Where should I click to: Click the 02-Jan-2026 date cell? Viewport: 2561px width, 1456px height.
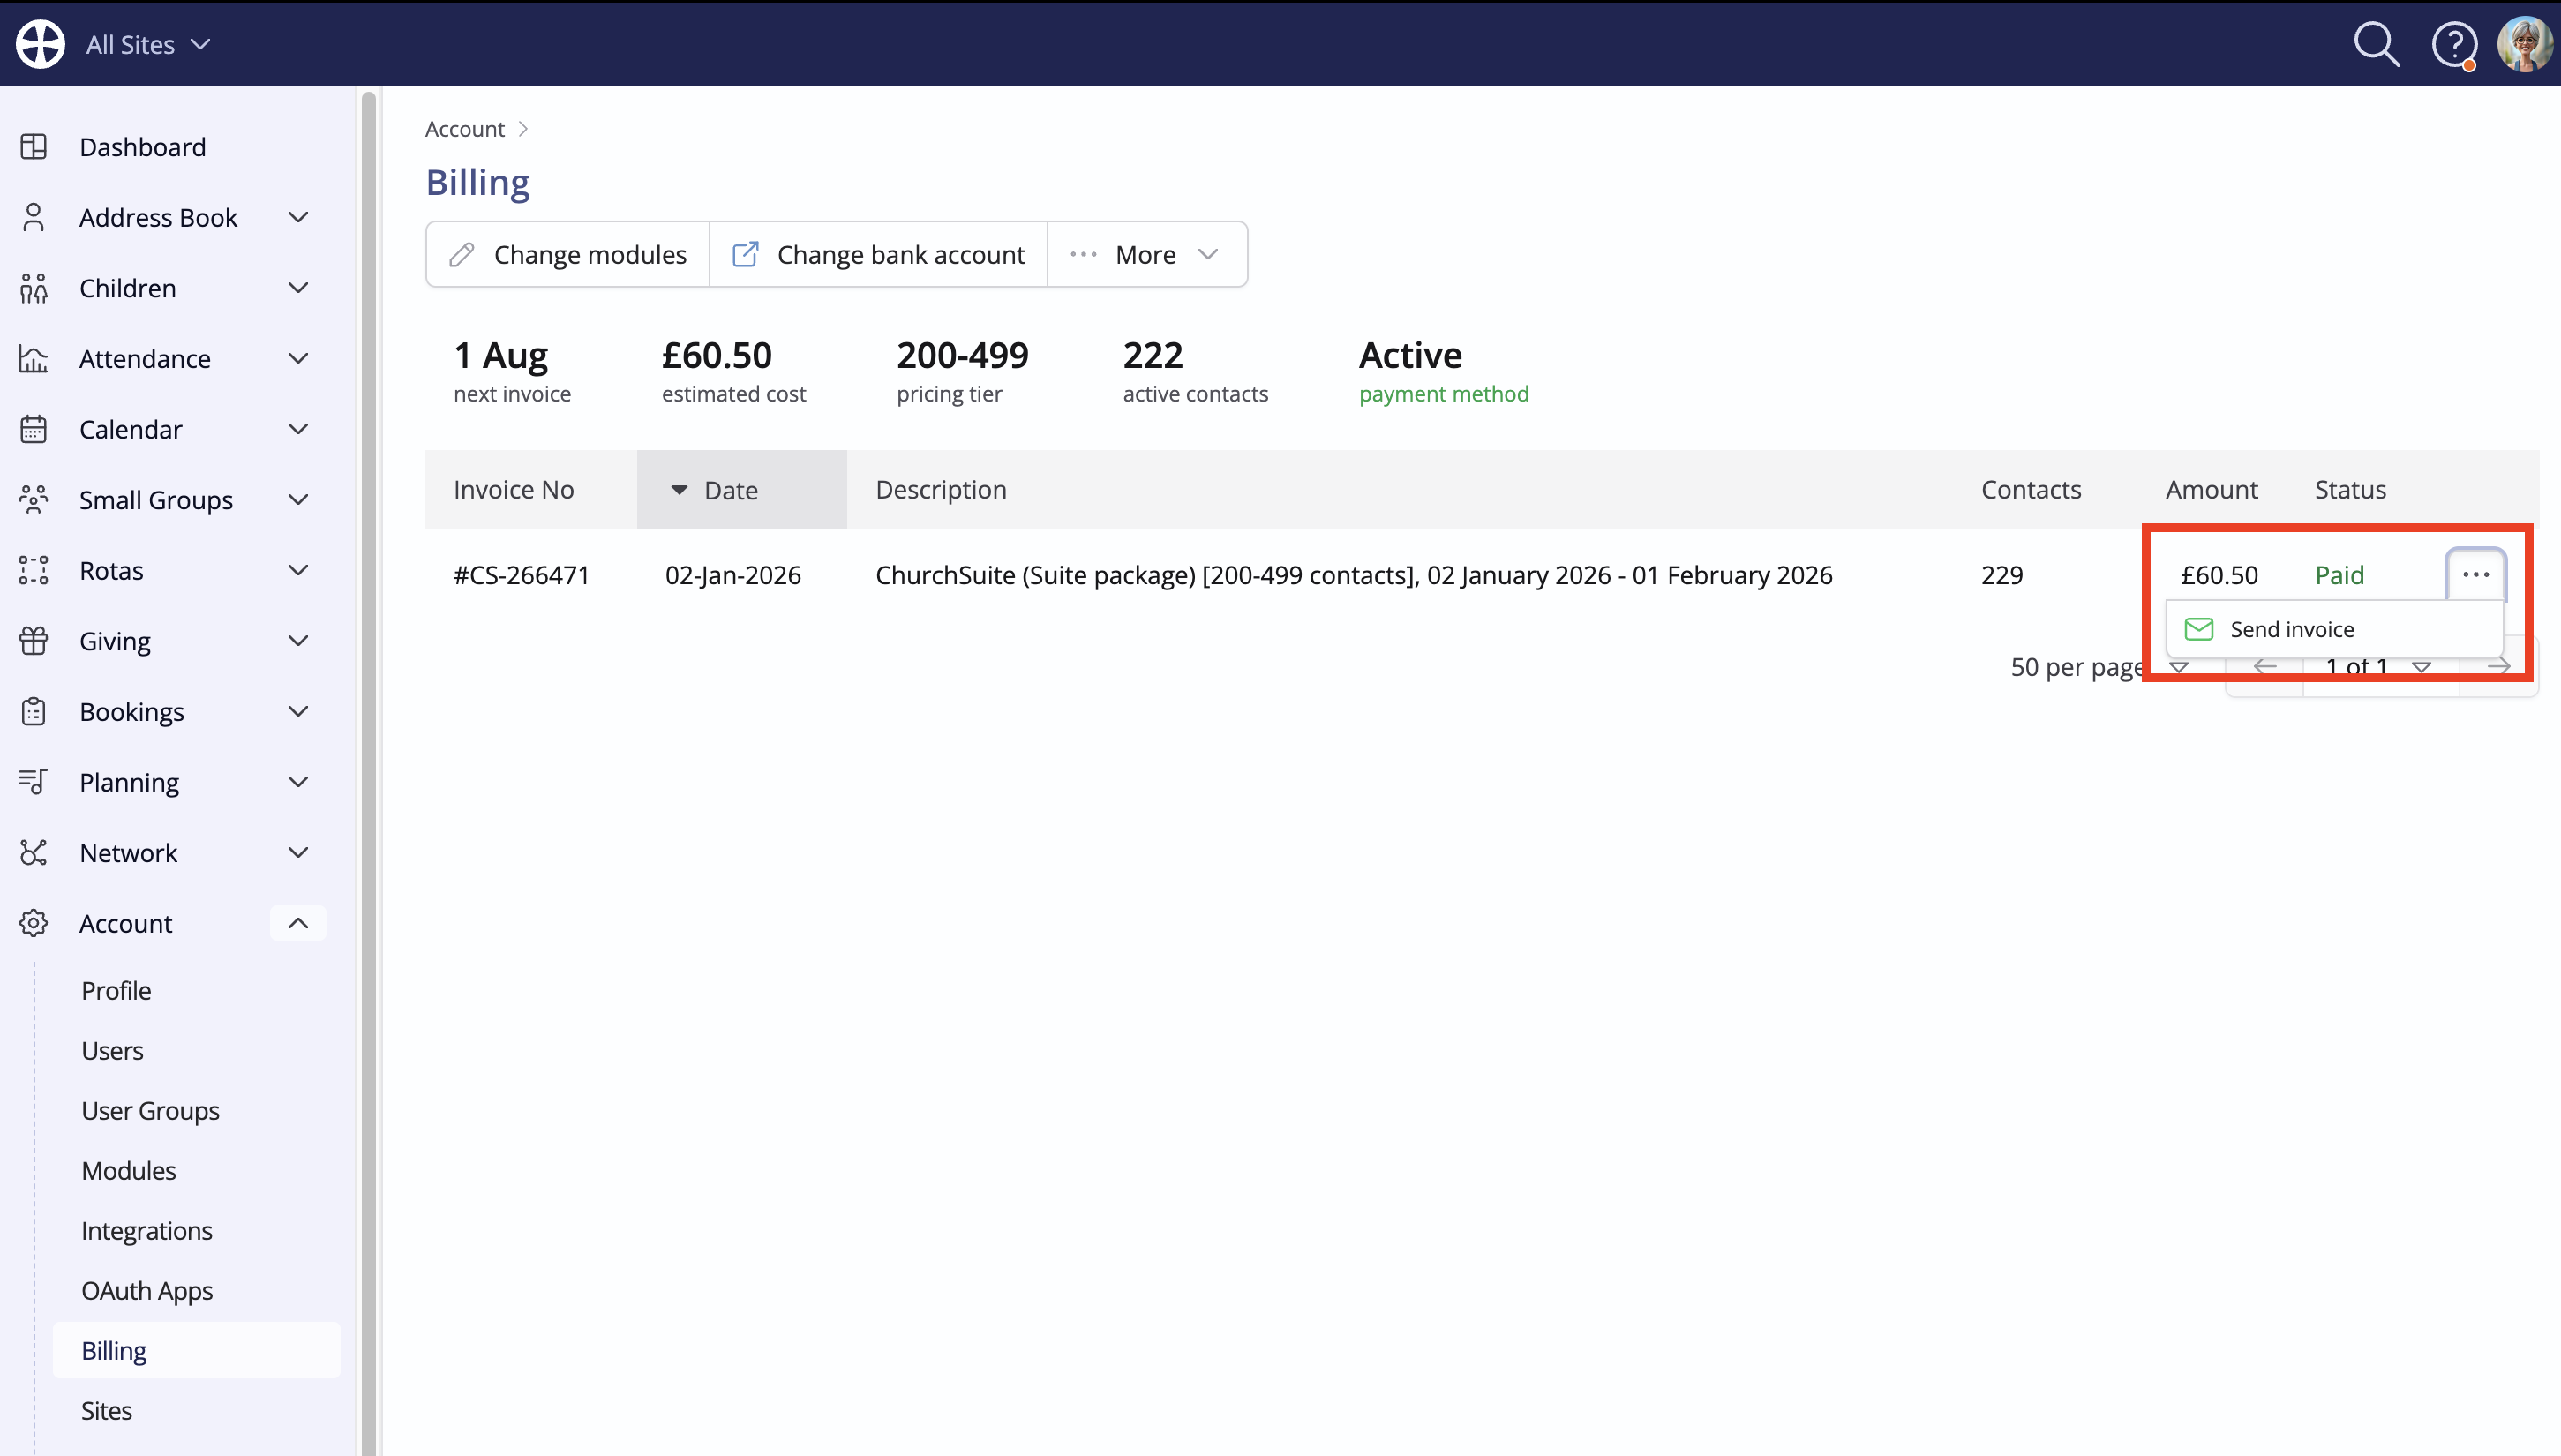tap(733, 575)
